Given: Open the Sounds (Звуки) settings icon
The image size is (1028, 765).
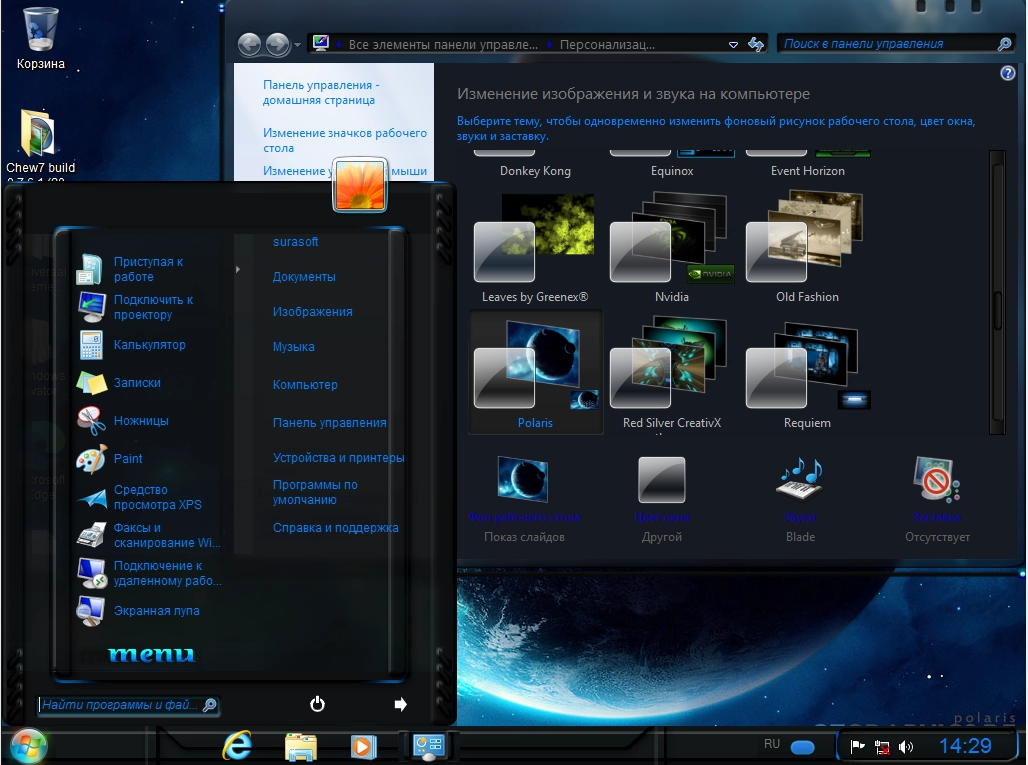Looking at the screenshot, I should (800, 482).
